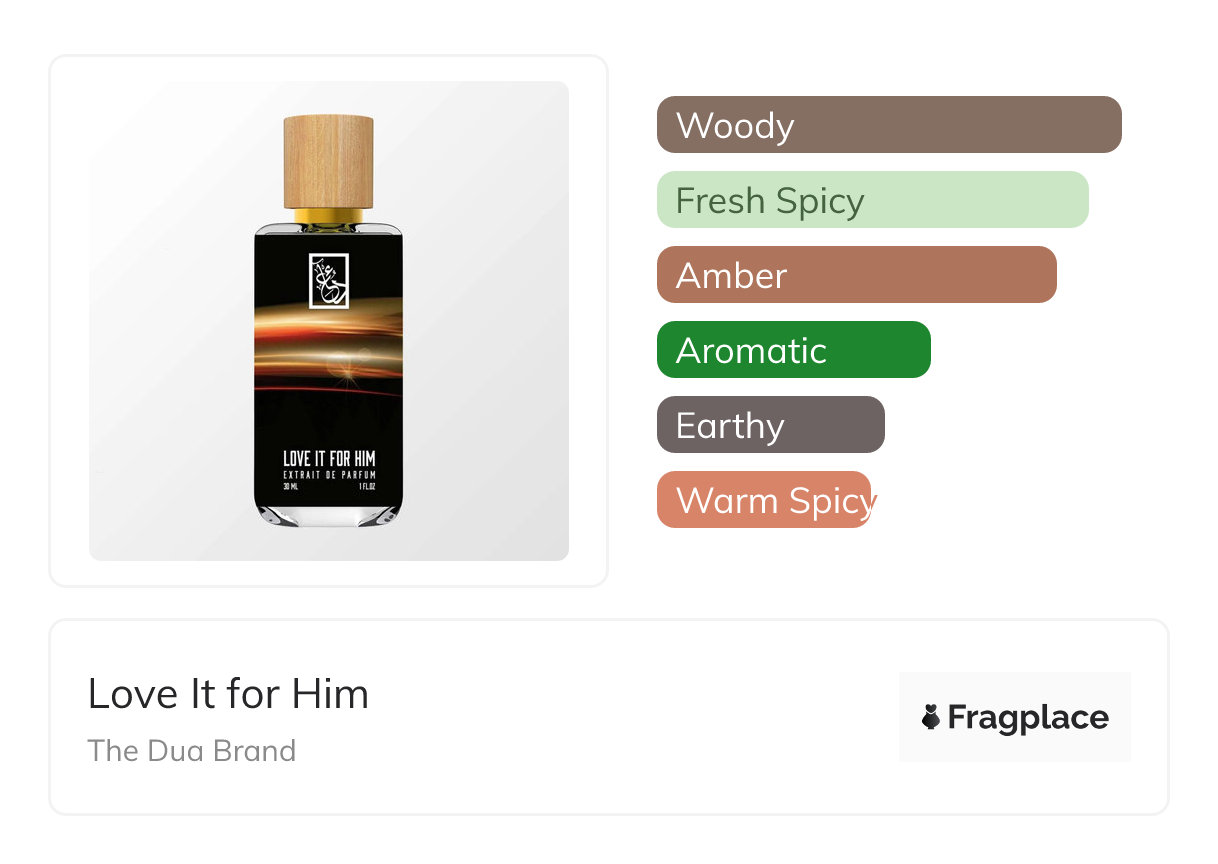Select the Fresh Spicy accord bar
The width and height of the screenshot is (1218, 864).
[x=872, y=200]
